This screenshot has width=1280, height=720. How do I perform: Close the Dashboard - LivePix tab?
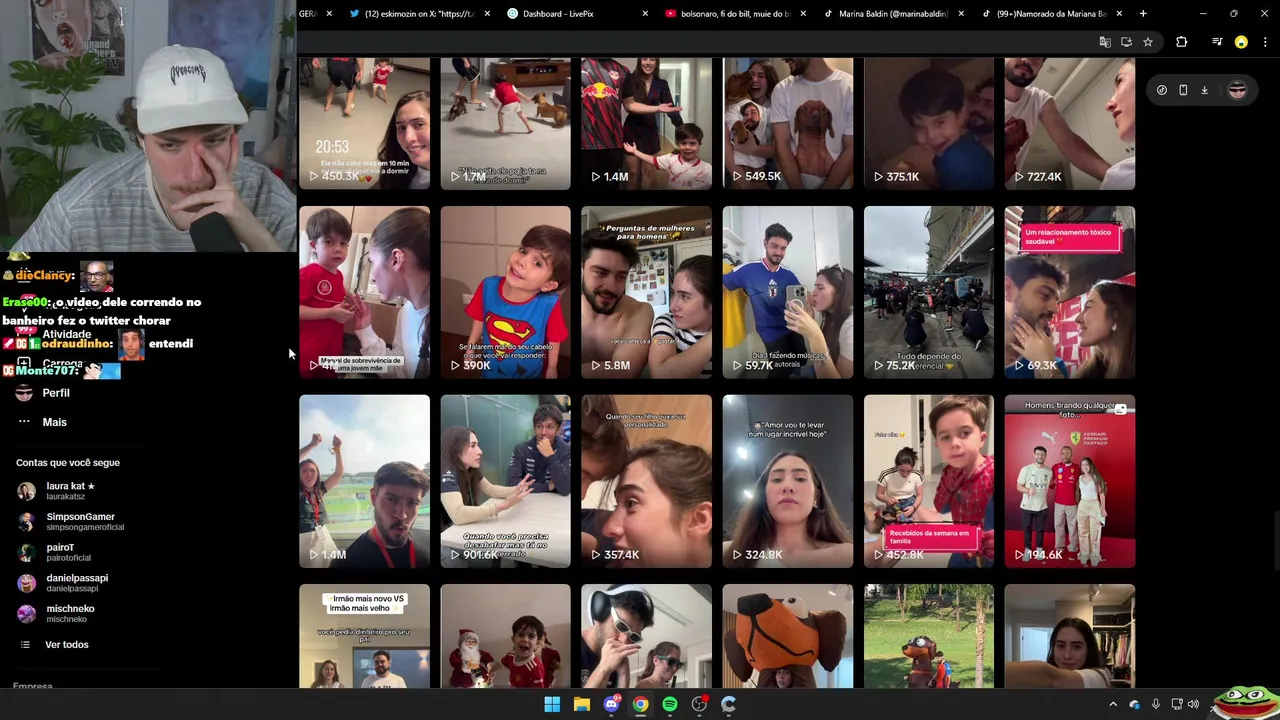[x=645, y=14]
